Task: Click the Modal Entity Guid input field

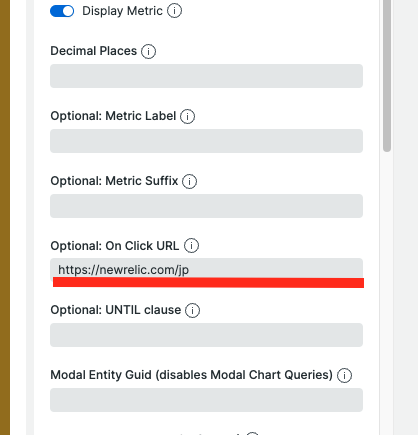Action: click(x=206, y=400)
